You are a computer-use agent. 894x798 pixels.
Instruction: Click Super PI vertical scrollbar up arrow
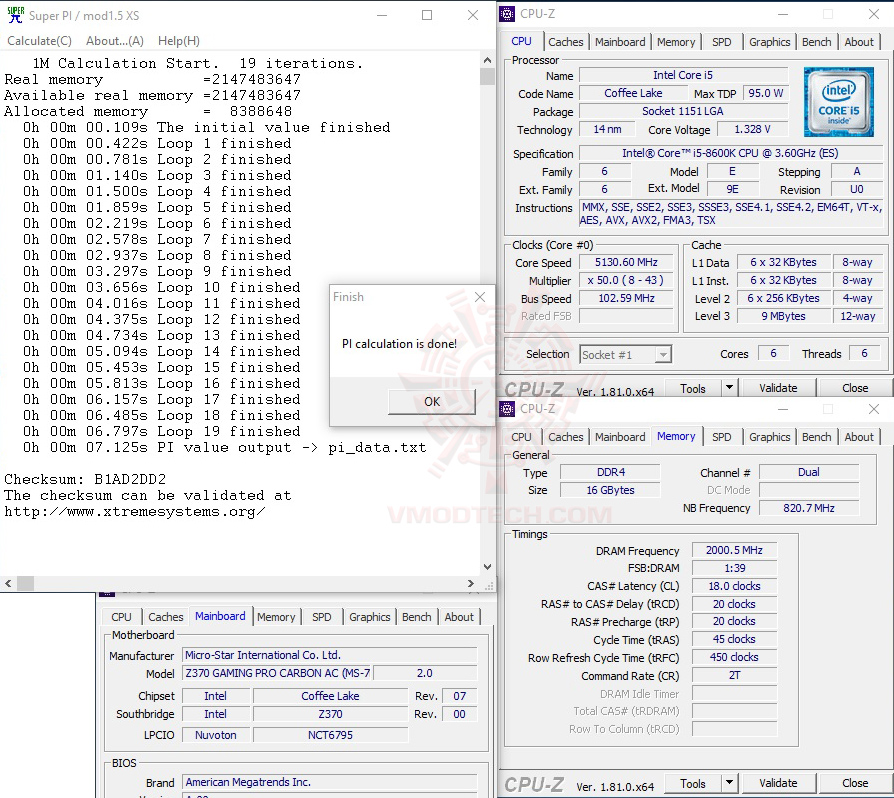487,60
